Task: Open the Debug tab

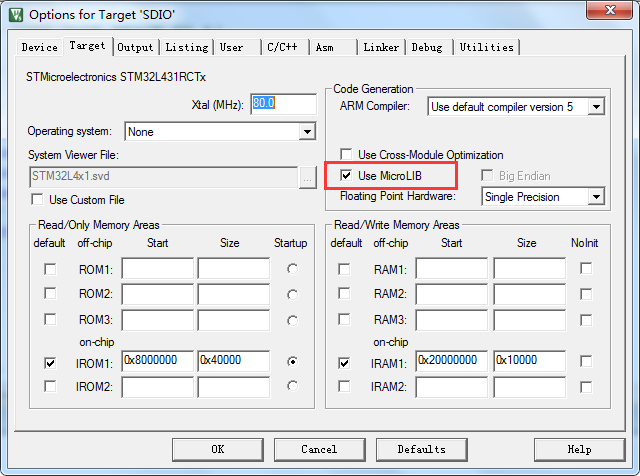Action: click(x=427, y=47)
